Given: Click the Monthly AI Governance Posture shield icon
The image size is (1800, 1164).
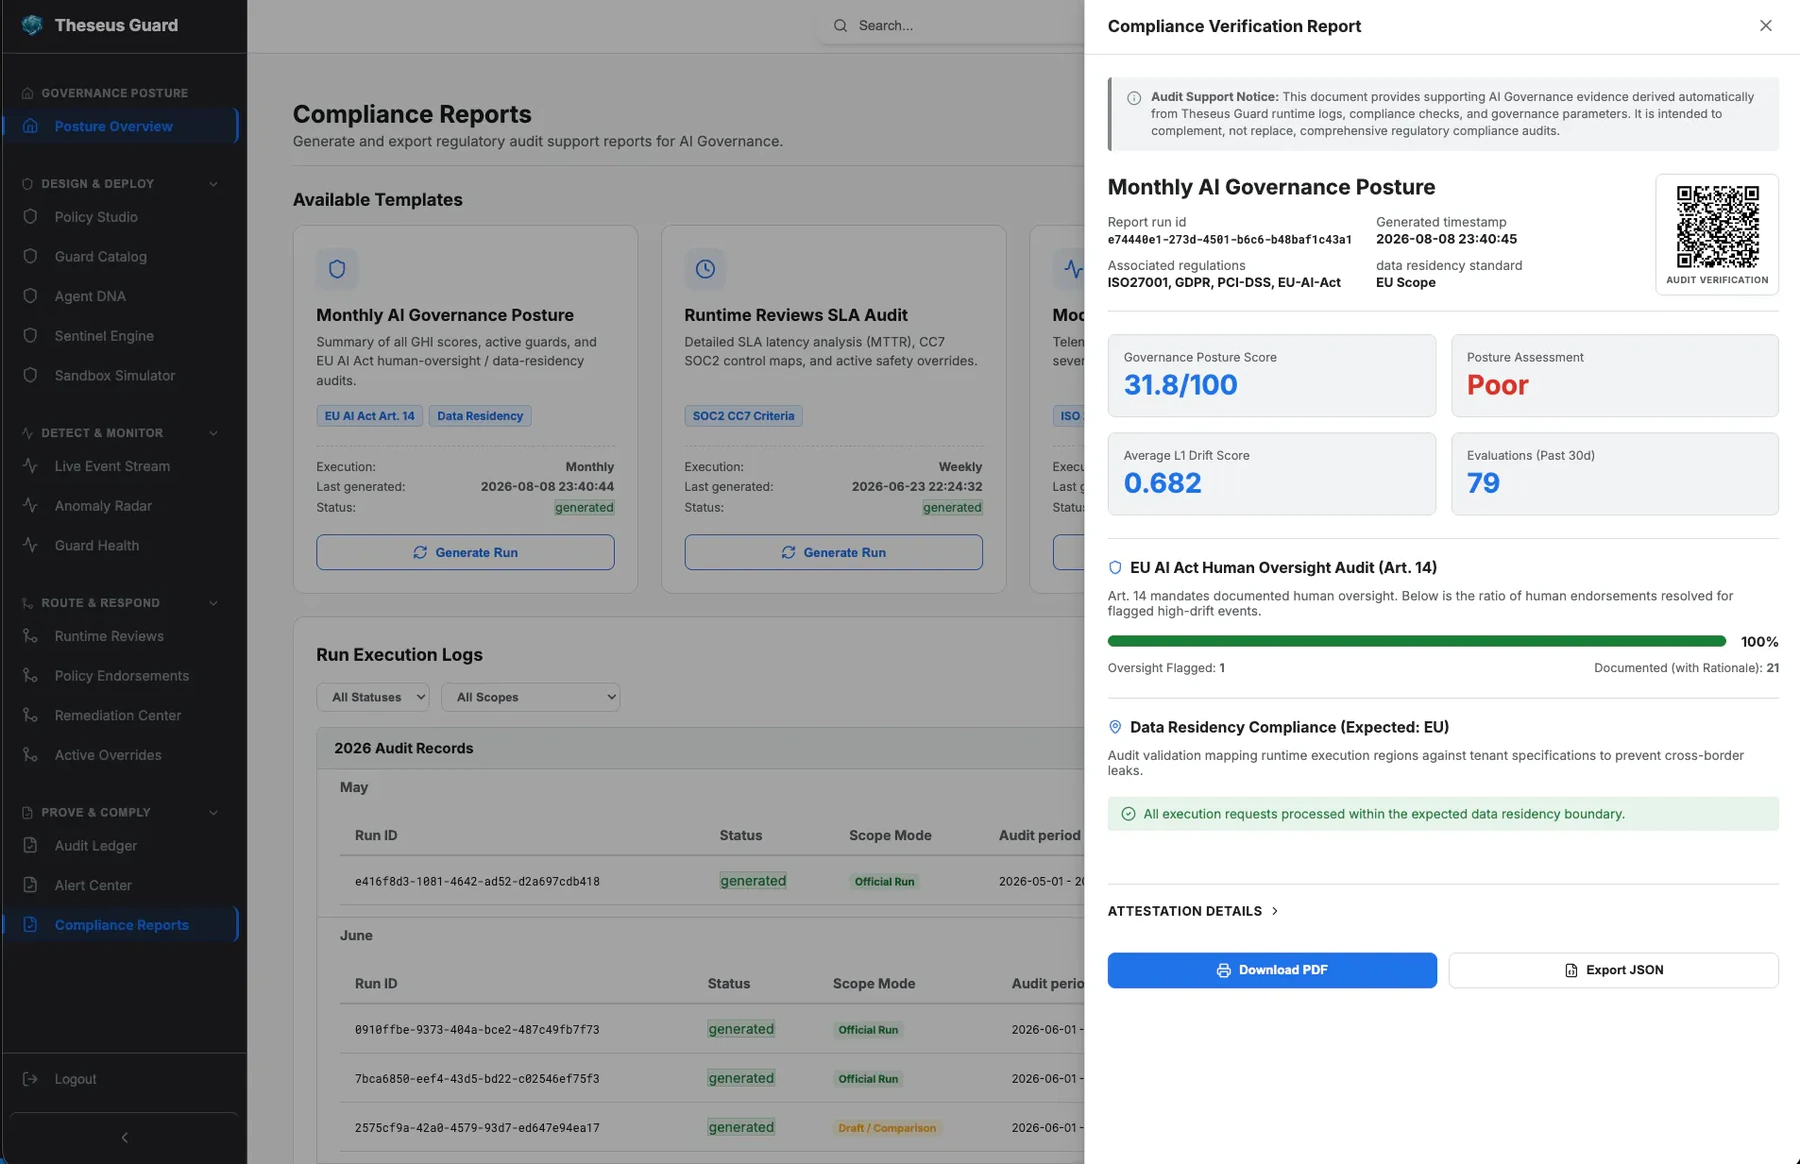Looking at the screenshot, I should point(337,269).
